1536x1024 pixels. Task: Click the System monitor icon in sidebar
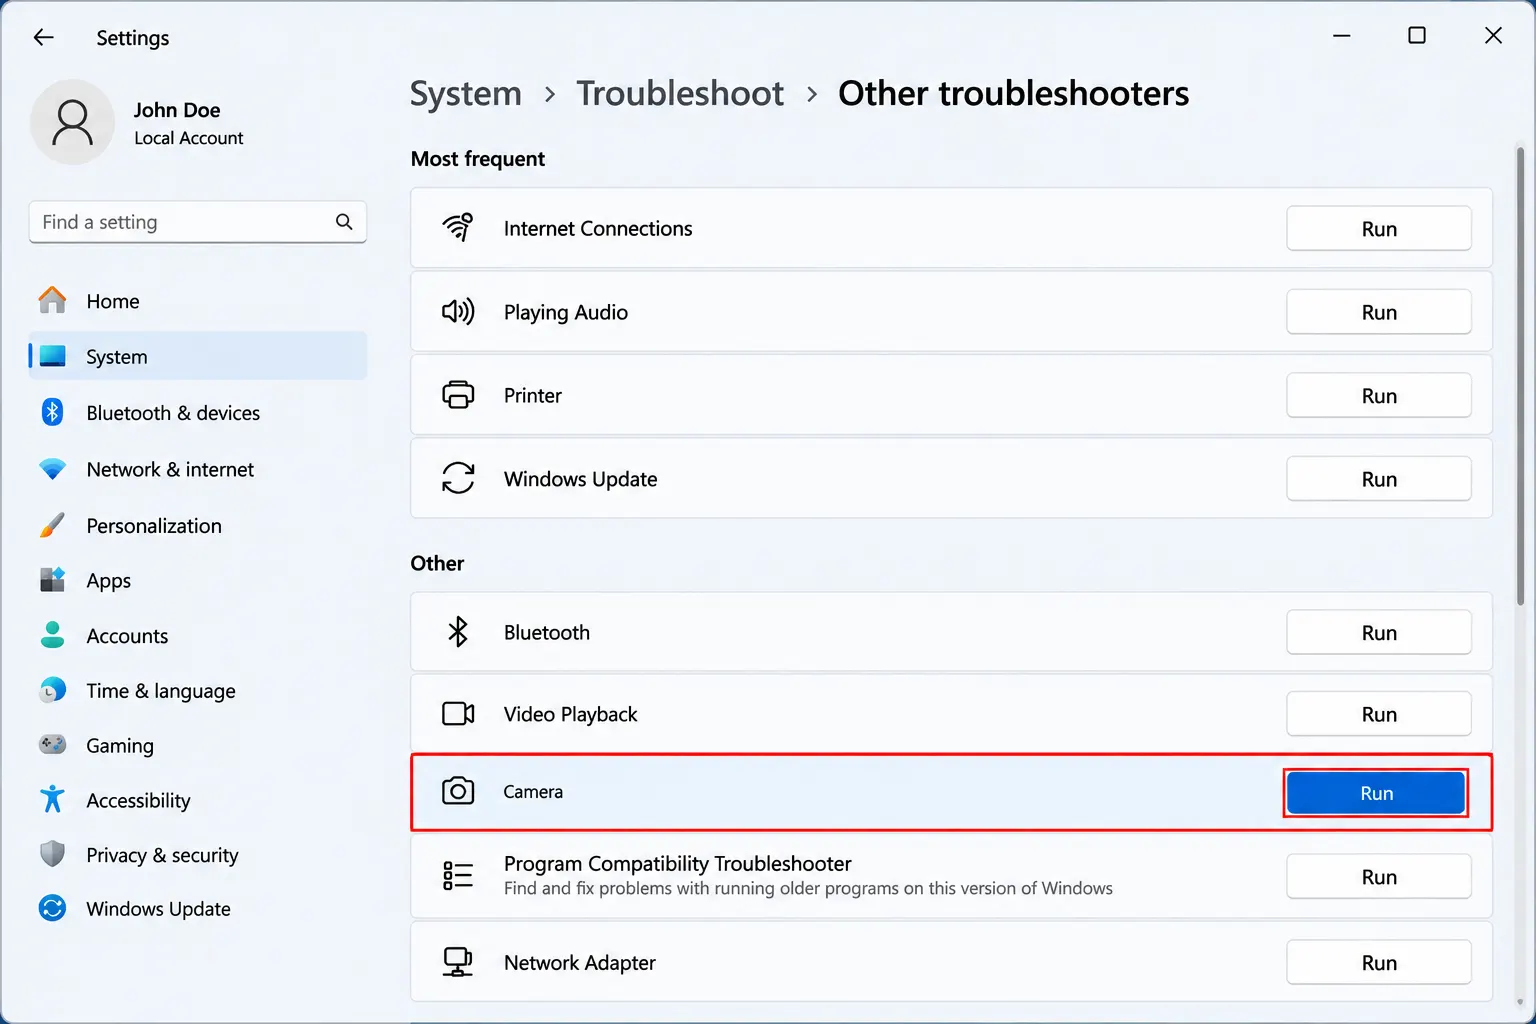point(52,356)
